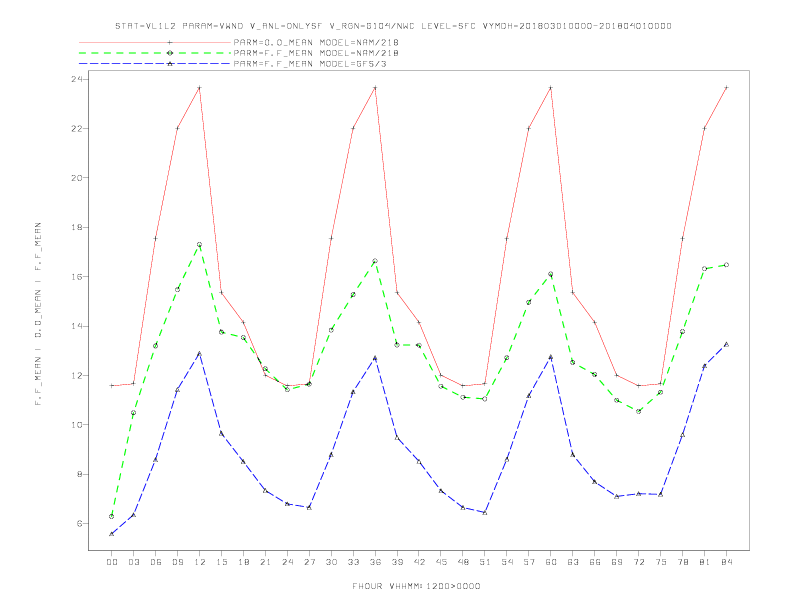Click the blue triangle marker at hour 51

(485, 513)
